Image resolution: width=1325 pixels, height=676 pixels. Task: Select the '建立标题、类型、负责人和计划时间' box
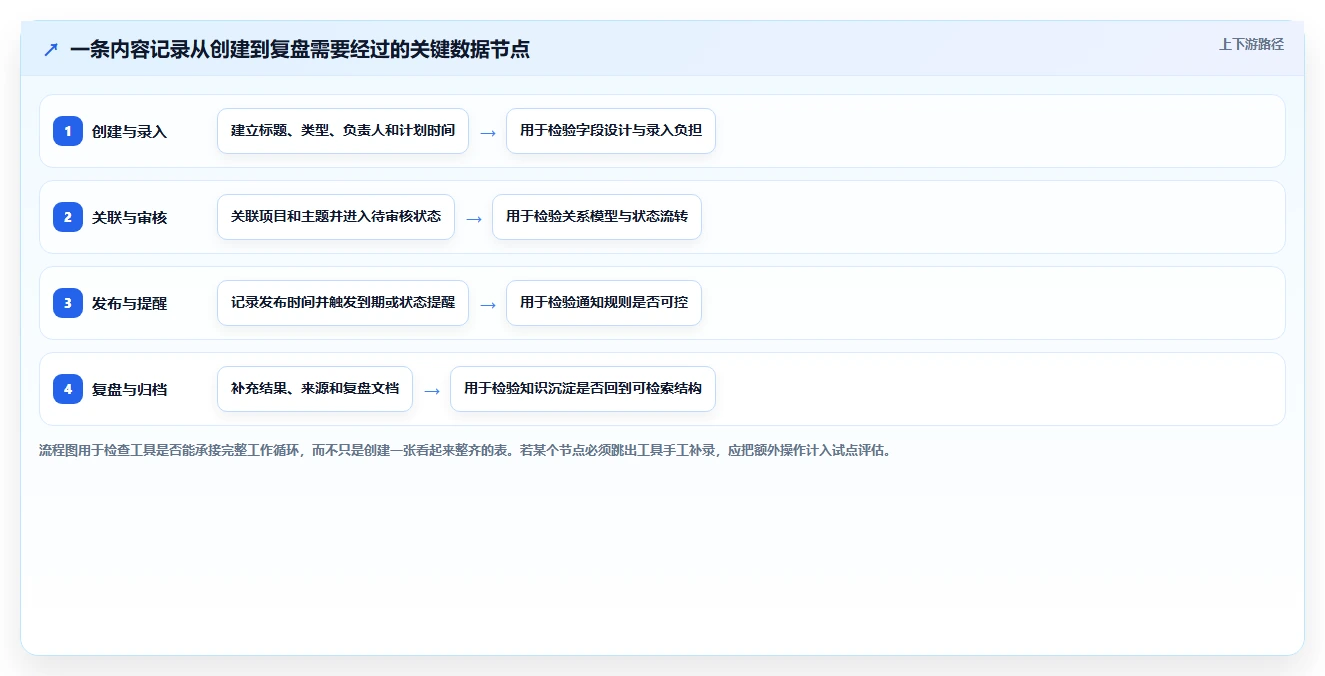(343, 131)
